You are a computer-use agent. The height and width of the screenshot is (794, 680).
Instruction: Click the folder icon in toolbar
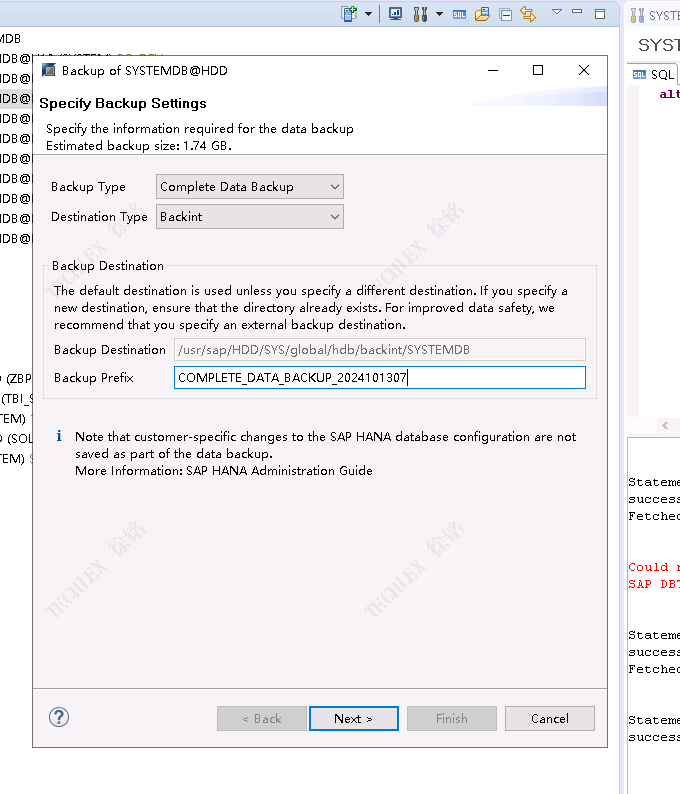click(483, 14)
